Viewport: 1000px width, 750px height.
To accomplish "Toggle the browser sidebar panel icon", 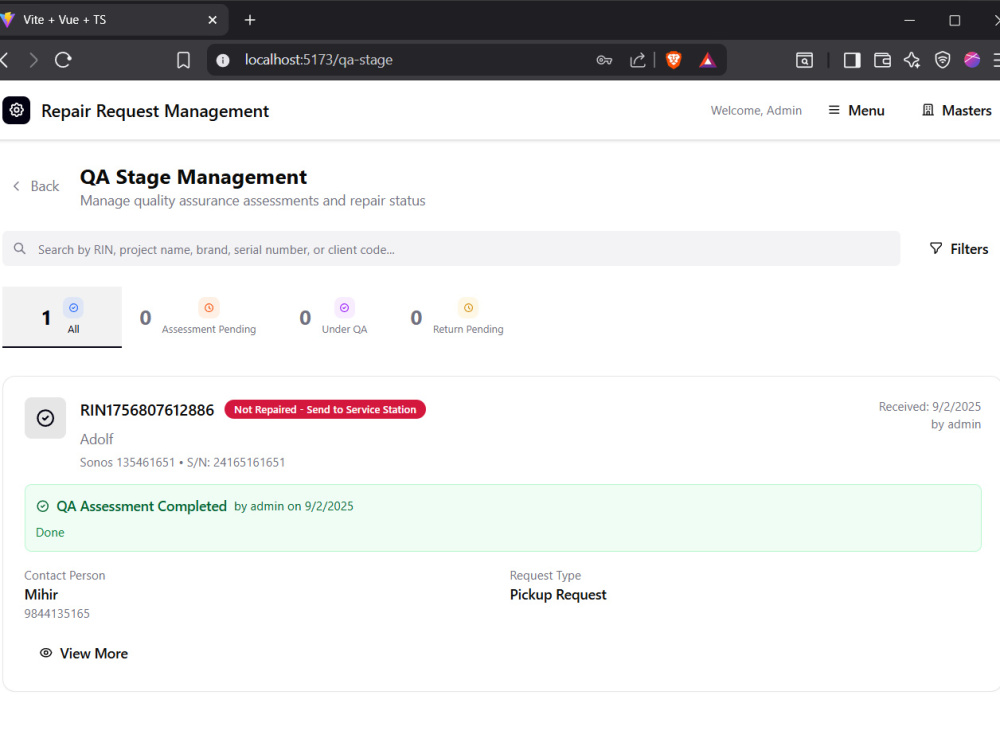I will point(852,60).
